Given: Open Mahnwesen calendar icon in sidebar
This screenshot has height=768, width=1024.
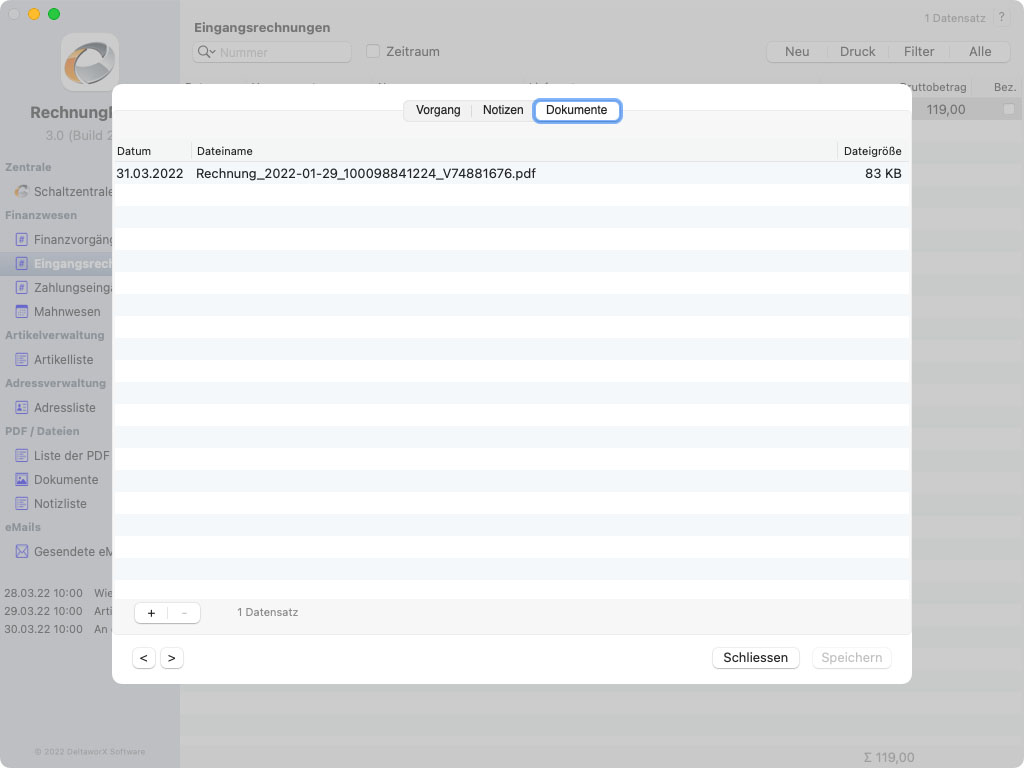Looking at the screenshot, I should click(x=21, y=311).
